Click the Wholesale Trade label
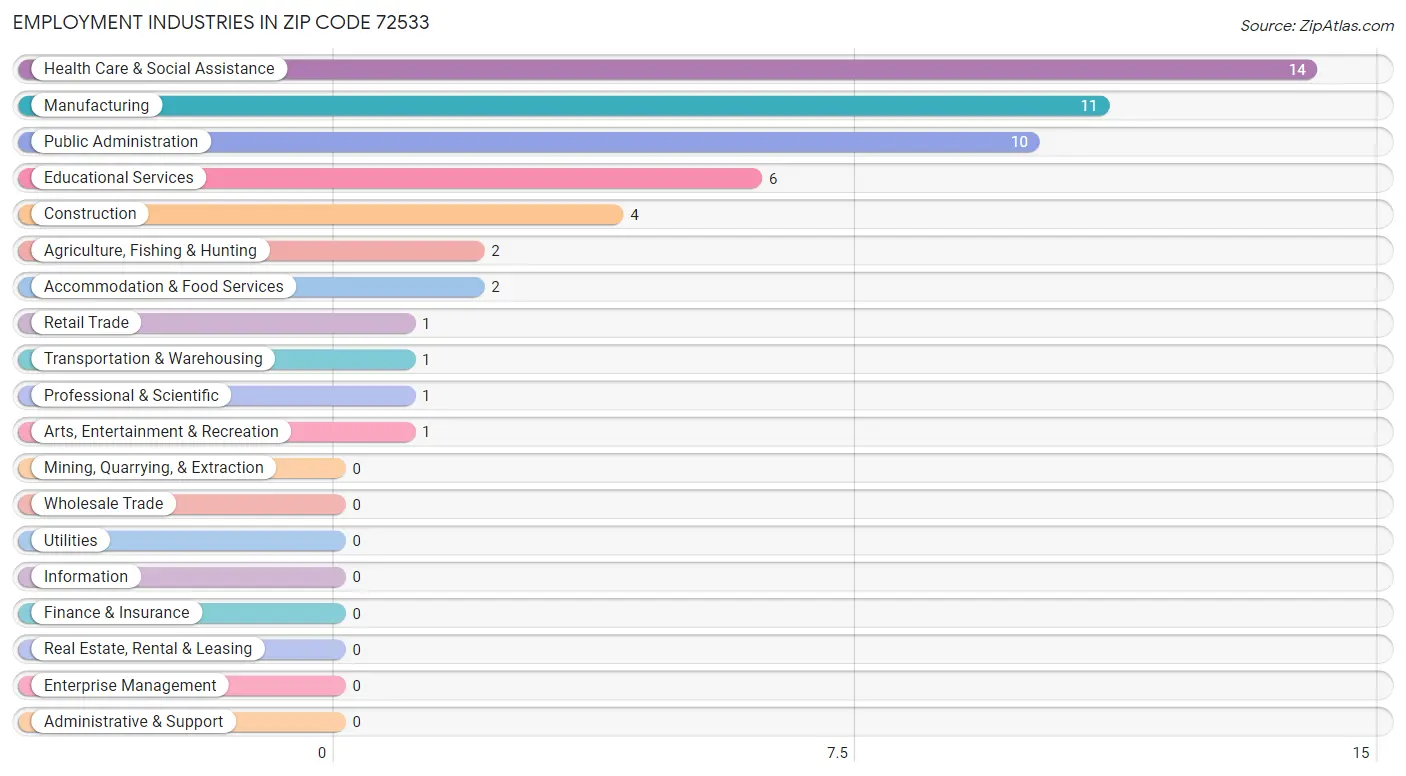The height and width of the screenshot is (776, 1406). click(x=103, y=504)
